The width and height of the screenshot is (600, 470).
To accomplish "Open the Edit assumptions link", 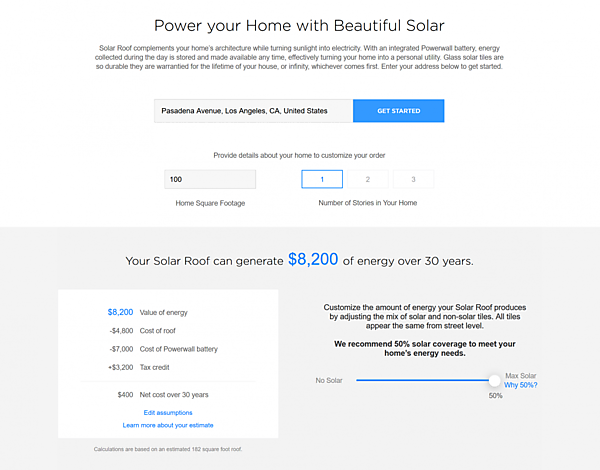I will [x=168, y=412].
